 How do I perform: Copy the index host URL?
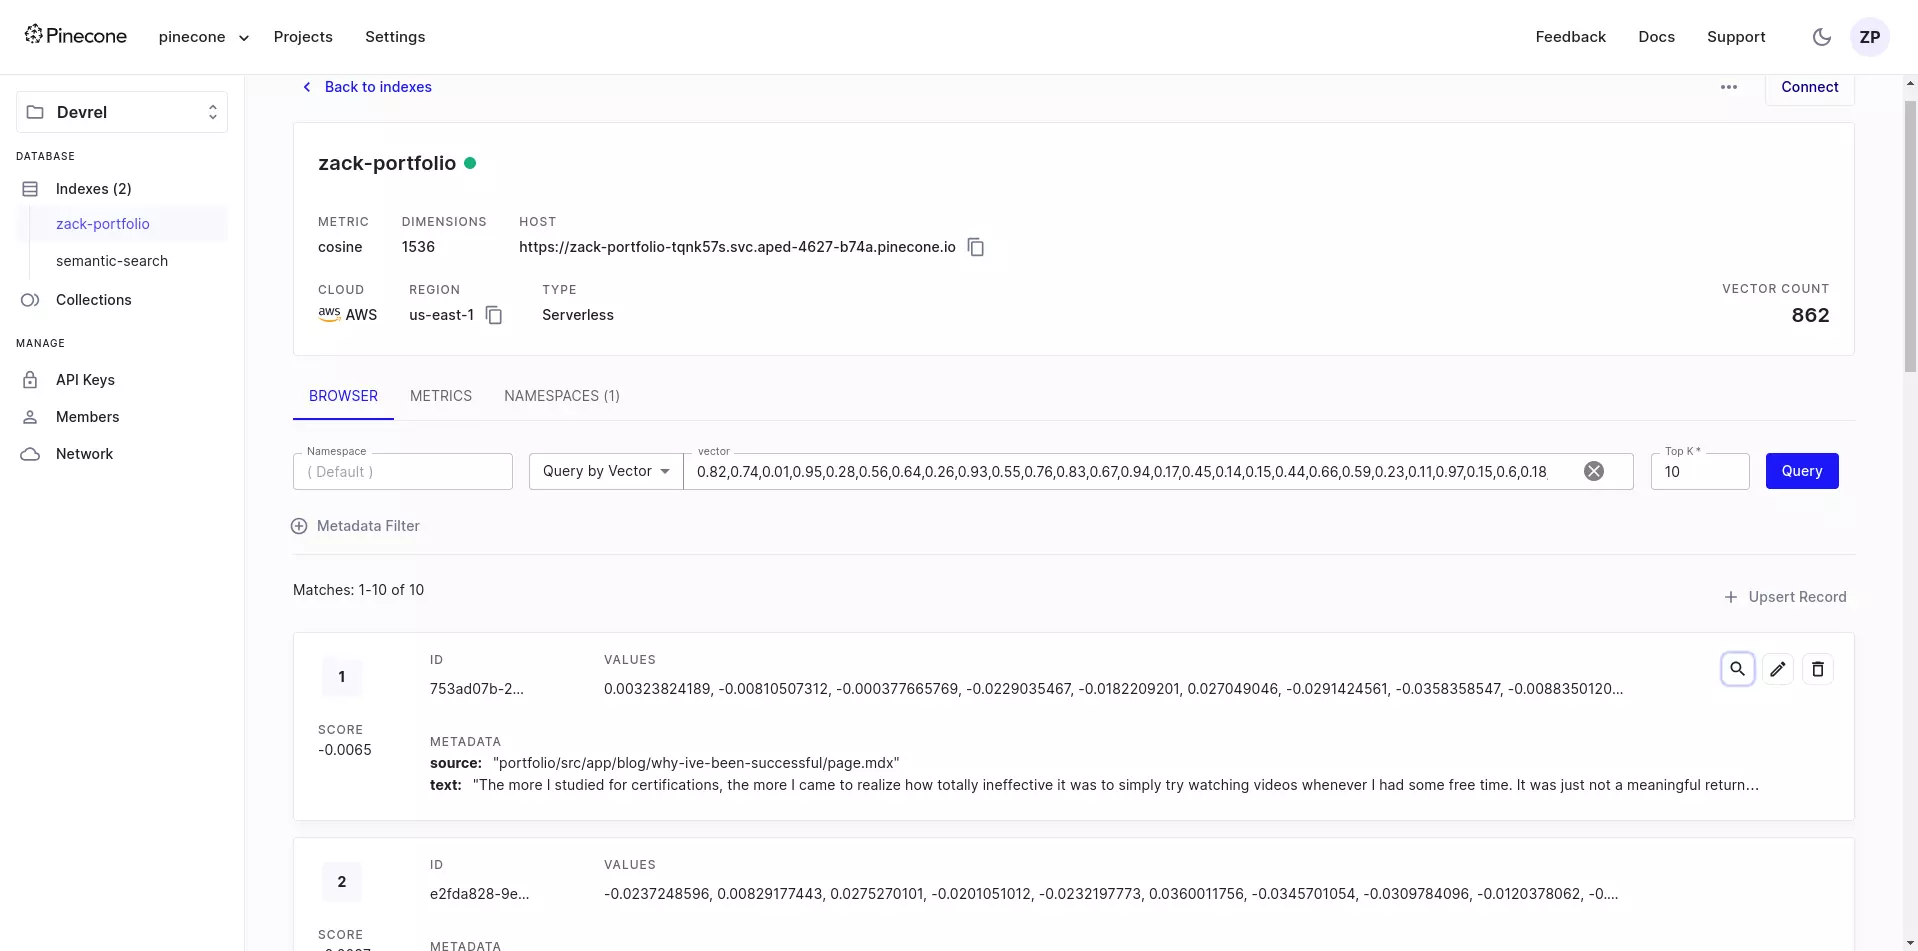tap(976, 247)
